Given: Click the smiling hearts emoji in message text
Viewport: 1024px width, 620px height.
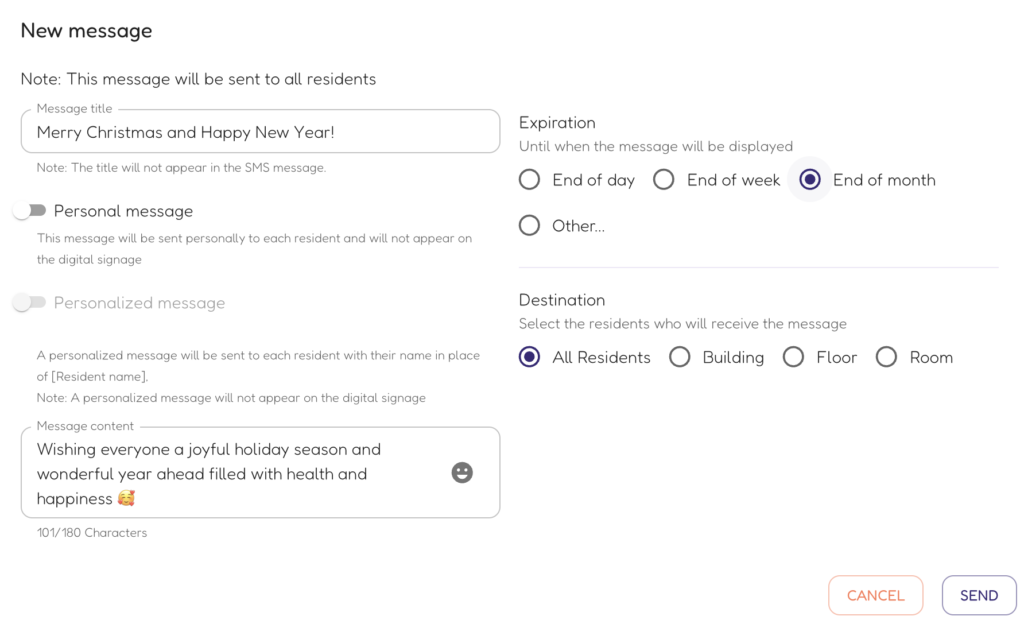Looking at the screenshot, I should [x=126, y=498].
